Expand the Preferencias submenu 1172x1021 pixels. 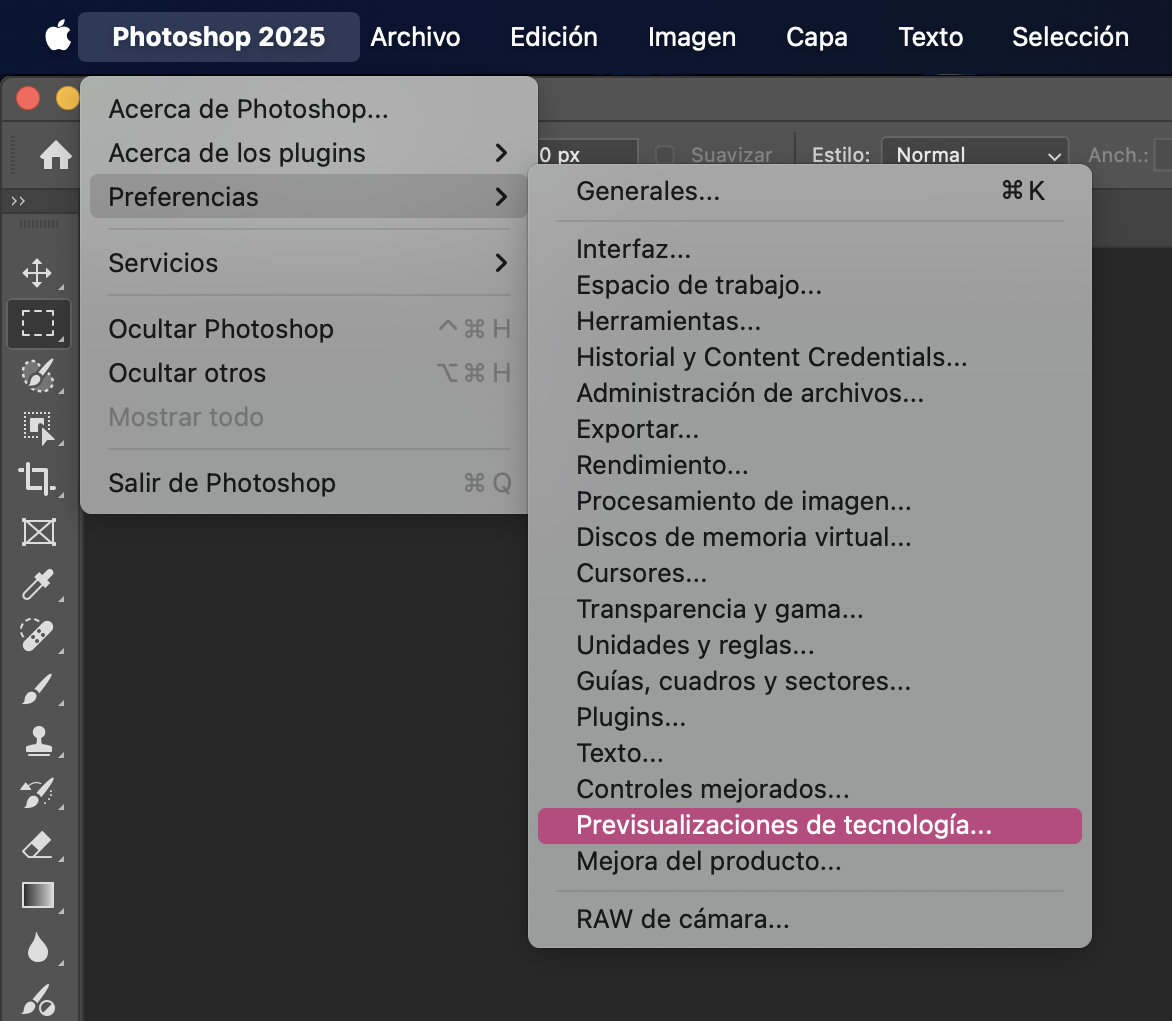(308, 197)
